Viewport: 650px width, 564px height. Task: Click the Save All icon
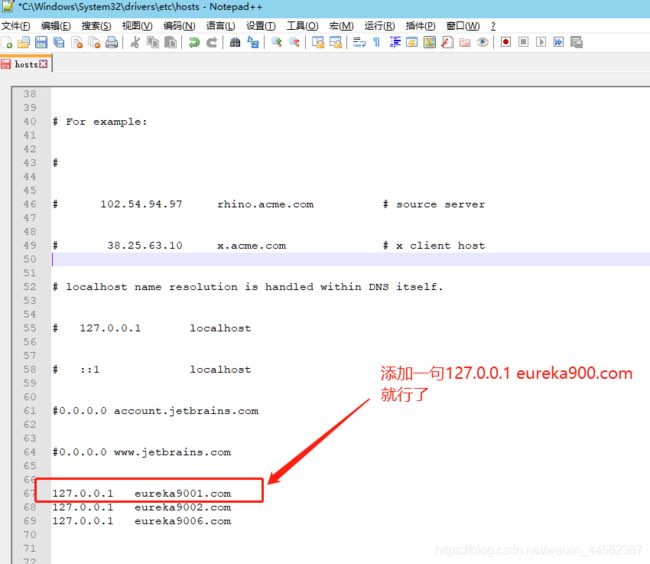59,42
